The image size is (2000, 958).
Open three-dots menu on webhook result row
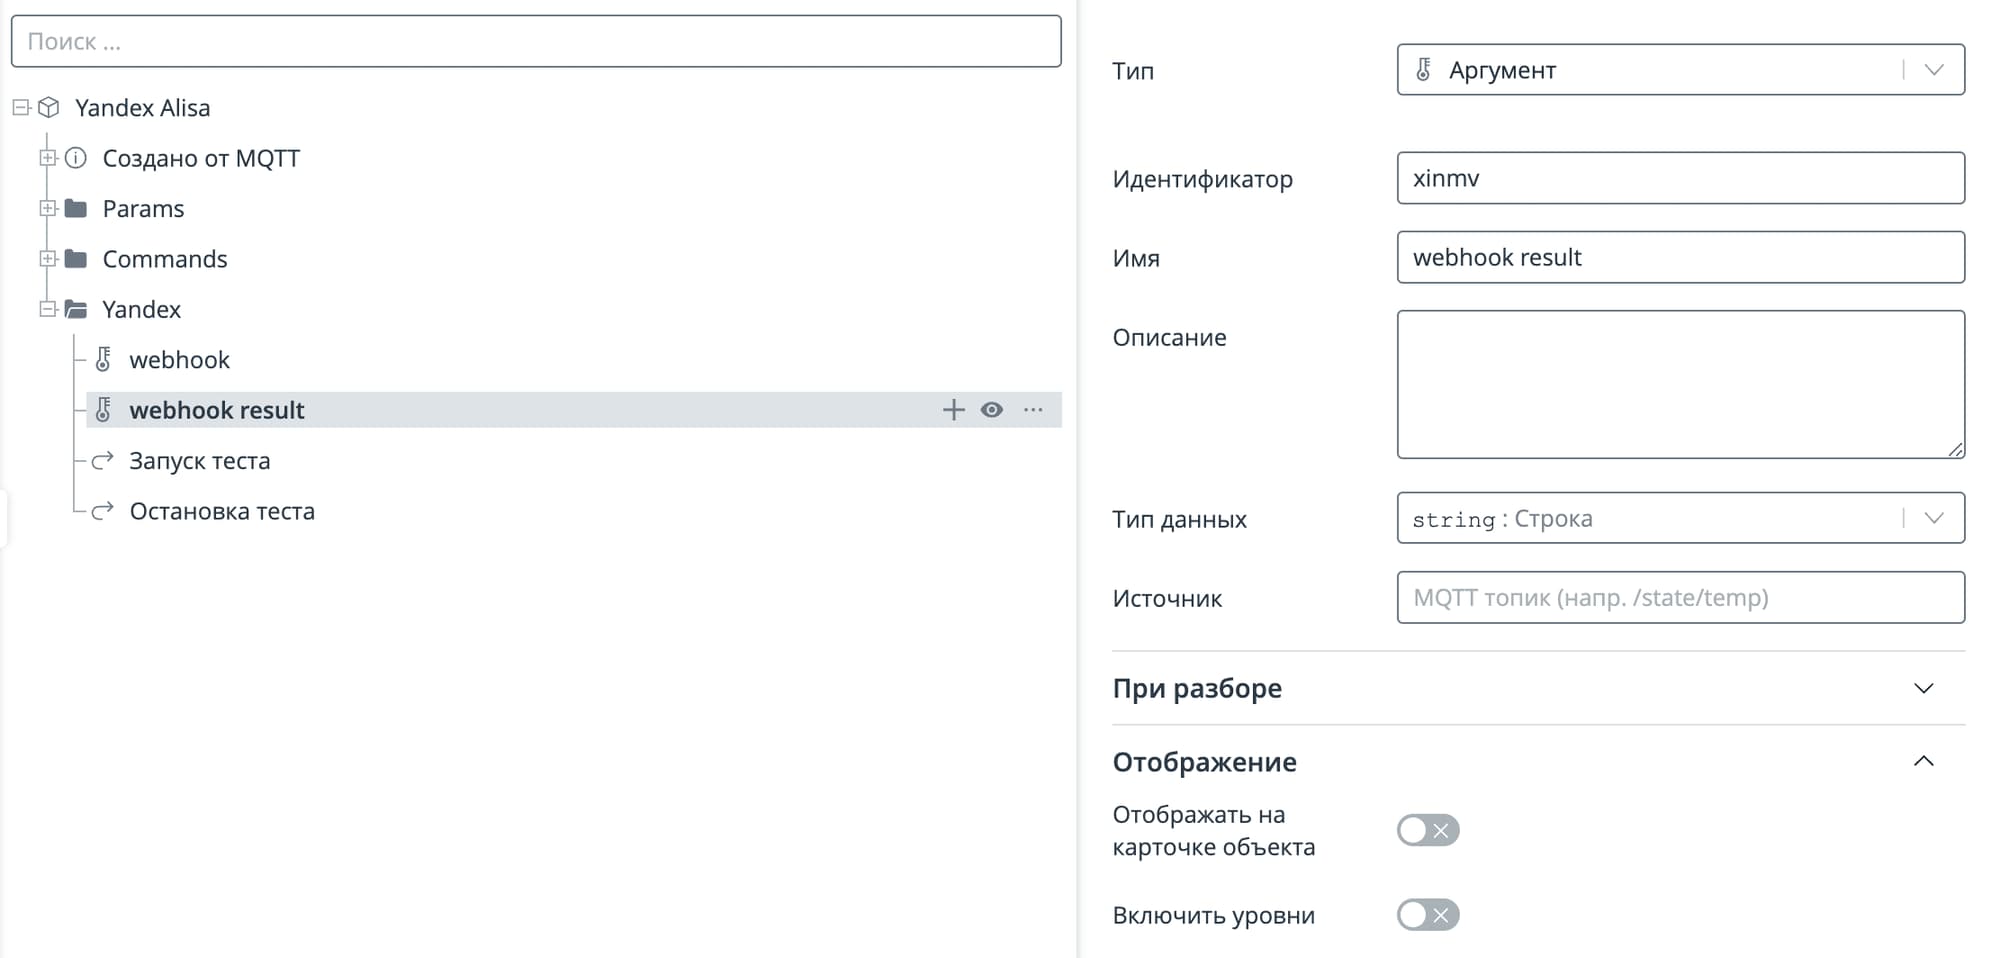click(x=1033, y=410)
